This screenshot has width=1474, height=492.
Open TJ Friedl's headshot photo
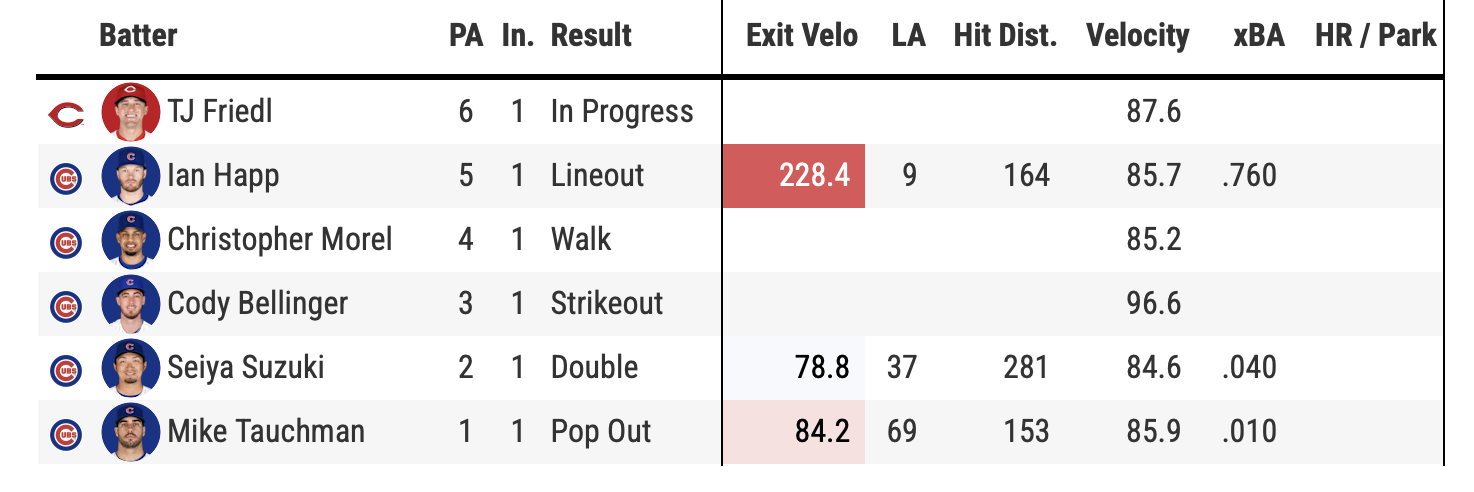131,112
